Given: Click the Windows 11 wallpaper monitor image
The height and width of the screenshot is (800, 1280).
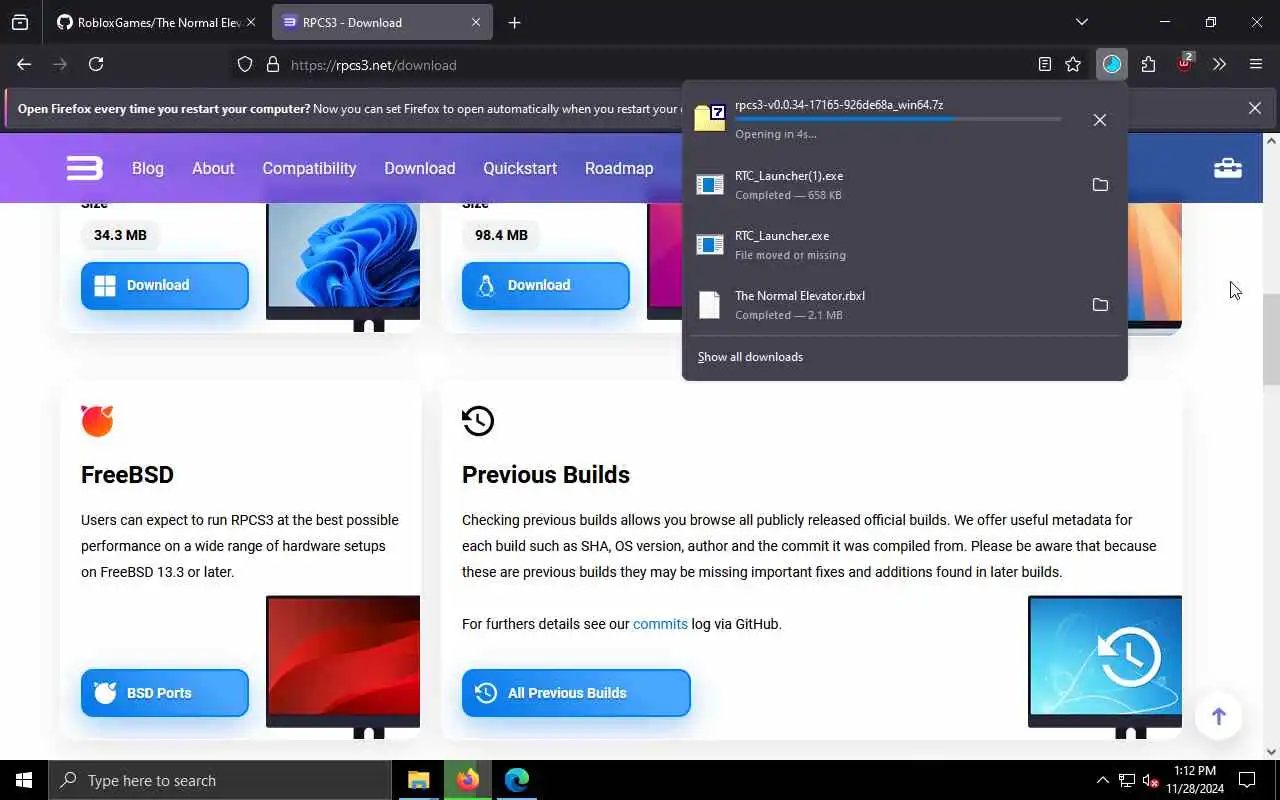Looking at the screenshot, I should coord(343,265).
